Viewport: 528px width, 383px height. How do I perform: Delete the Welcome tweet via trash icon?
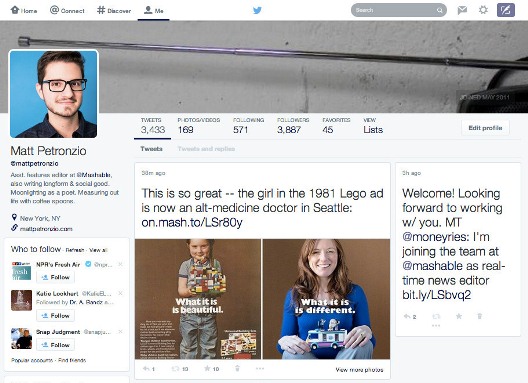(x=480, y=316)
